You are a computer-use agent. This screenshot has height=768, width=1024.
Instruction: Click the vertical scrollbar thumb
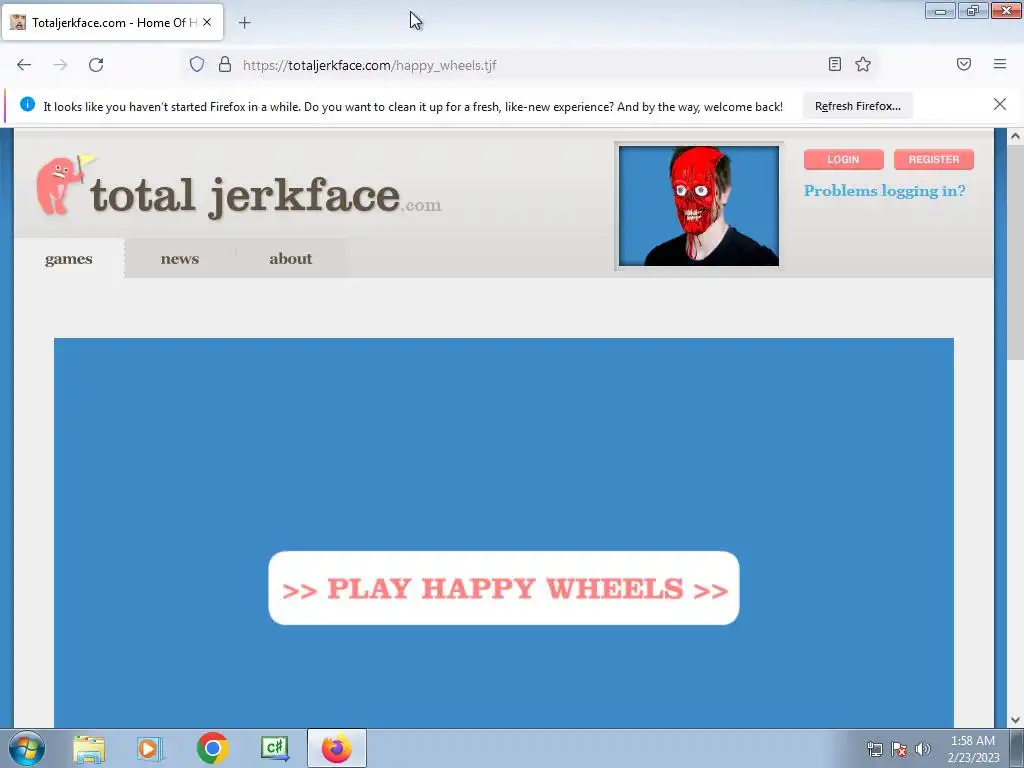pyautogui.click(x=1015, y=252)
